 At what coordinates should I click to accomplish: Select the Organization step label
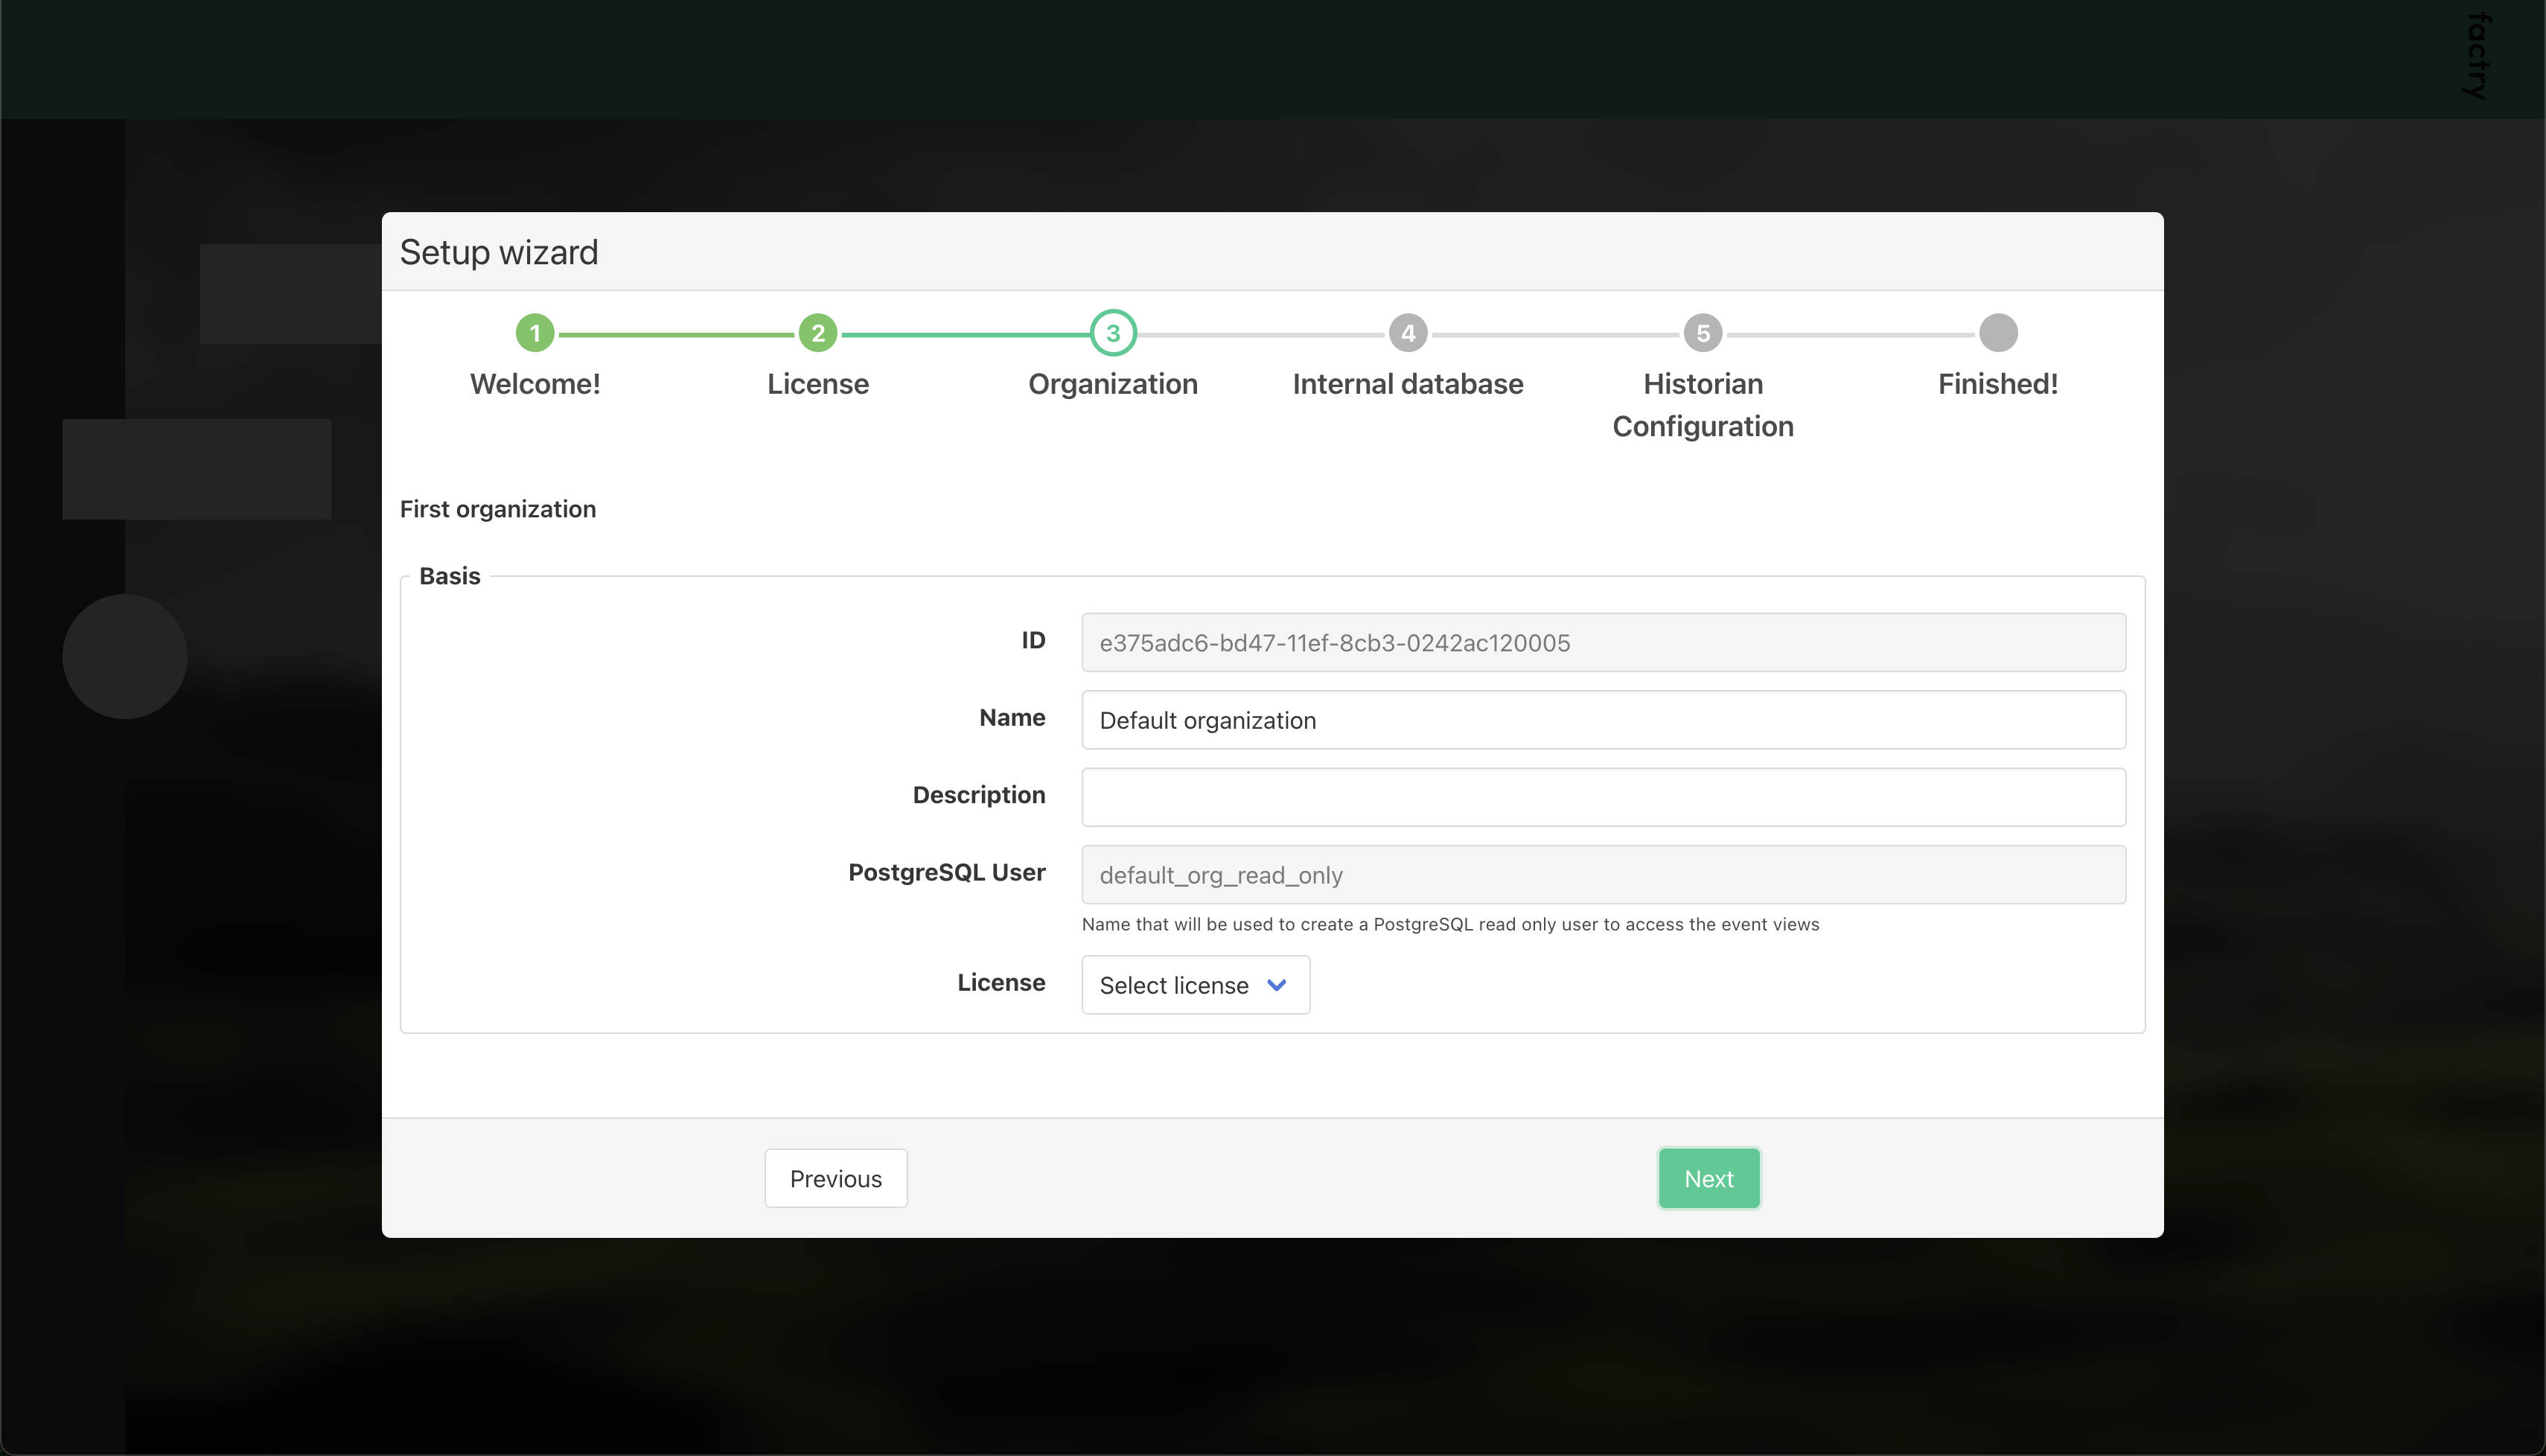click(1113, 384)
